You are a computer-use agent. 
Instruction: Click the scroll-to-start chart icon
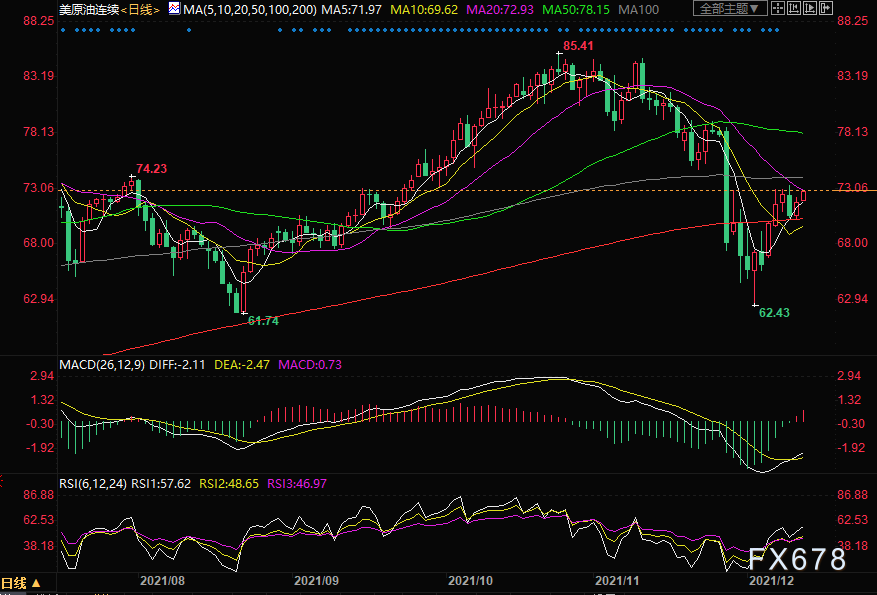coord(794,8)
